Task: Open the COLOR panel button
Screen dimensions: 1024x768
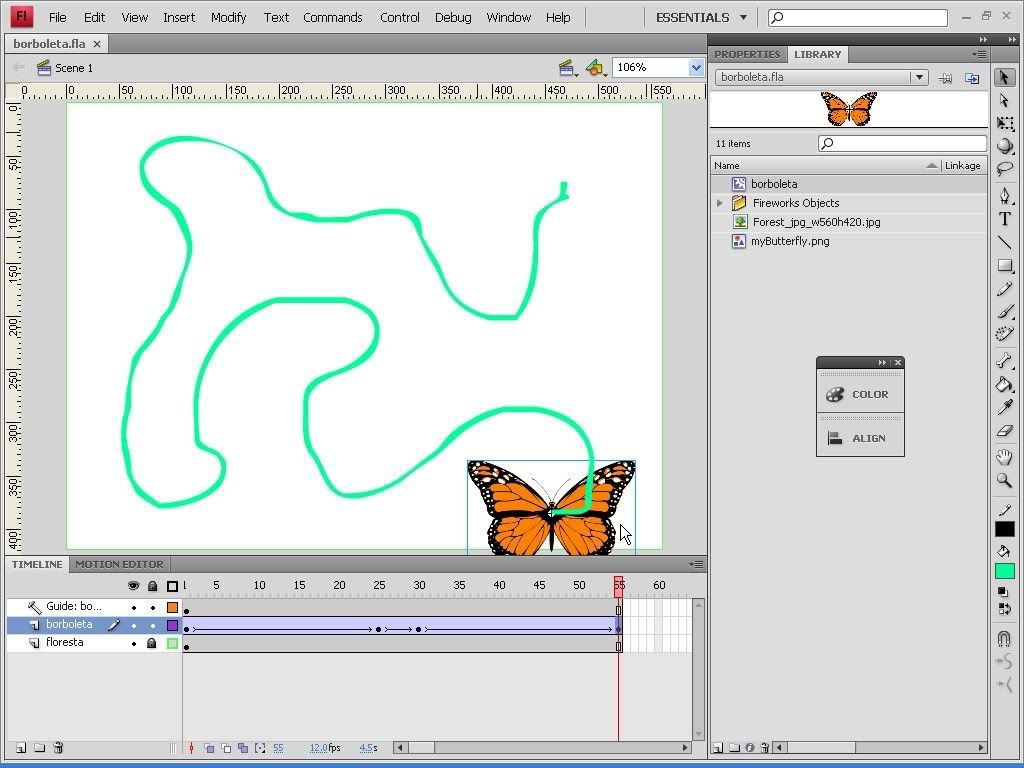Action: 860,394
